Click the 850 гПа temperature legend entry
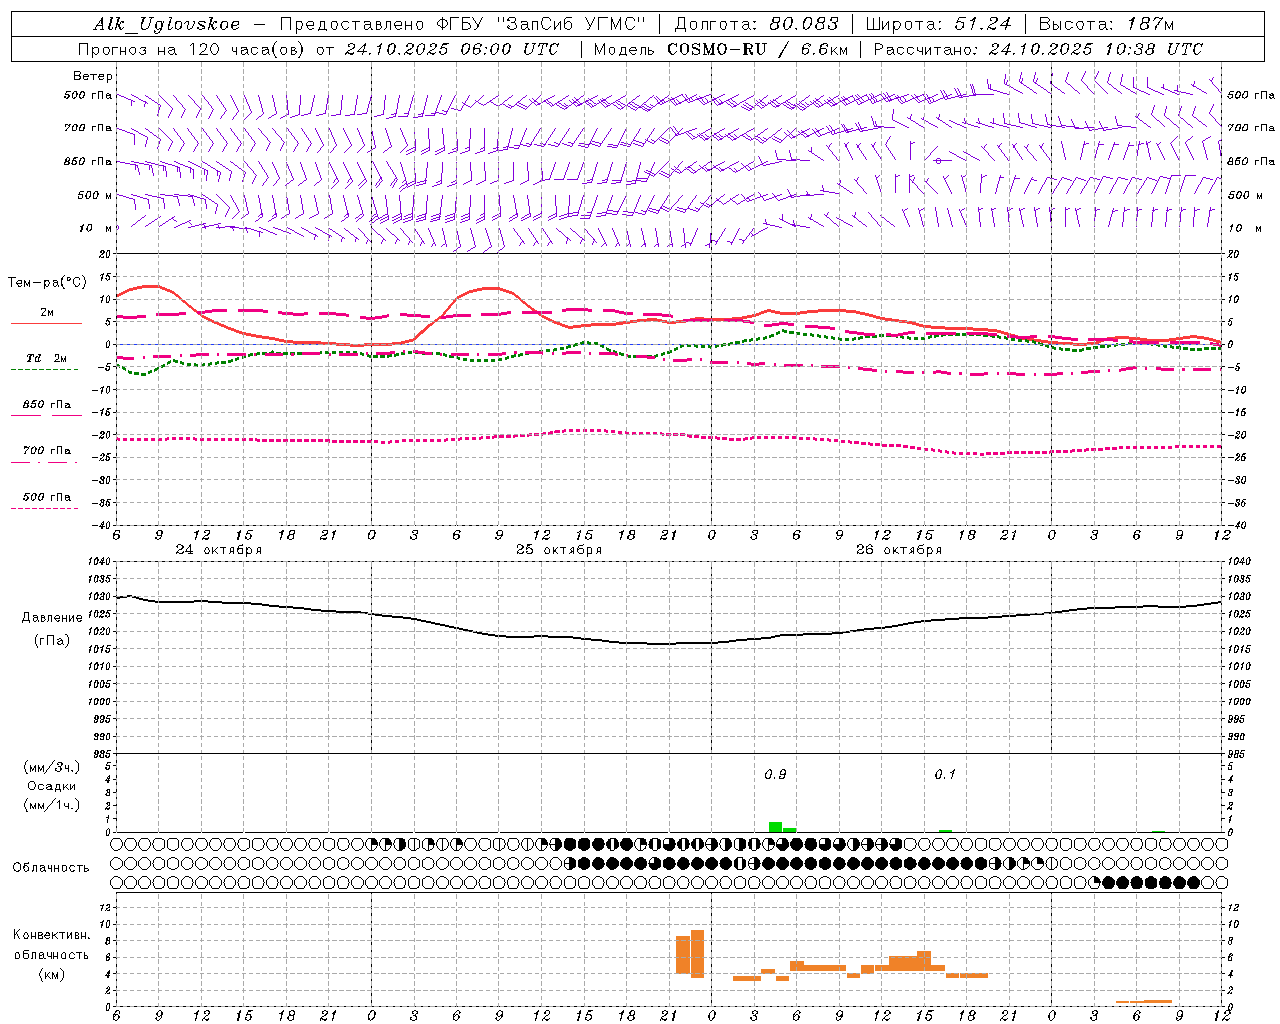 point(47,405)
